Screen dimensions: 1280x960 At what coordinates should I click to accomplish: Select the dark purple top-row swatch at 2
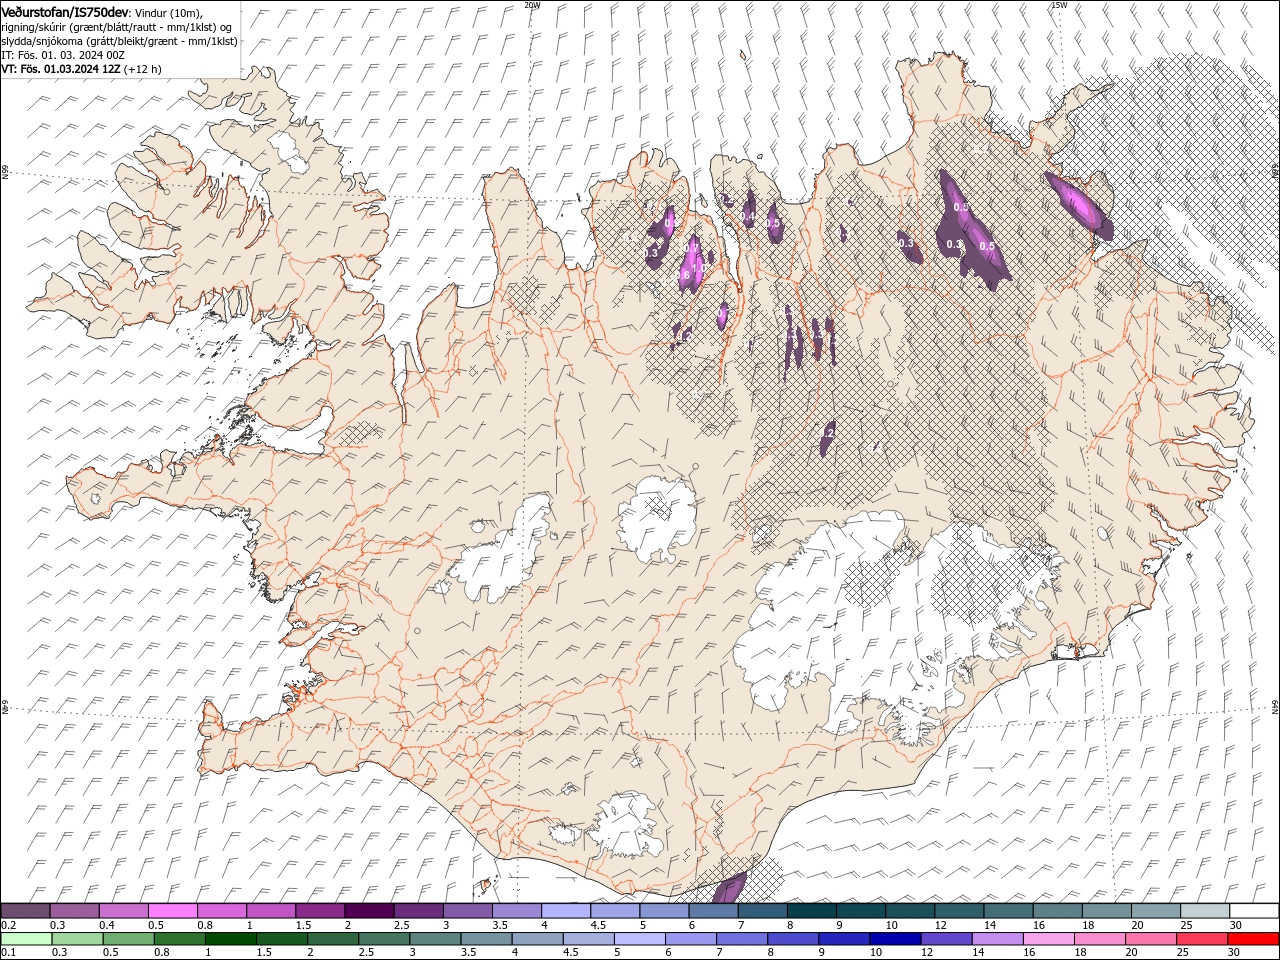(368, 911)
